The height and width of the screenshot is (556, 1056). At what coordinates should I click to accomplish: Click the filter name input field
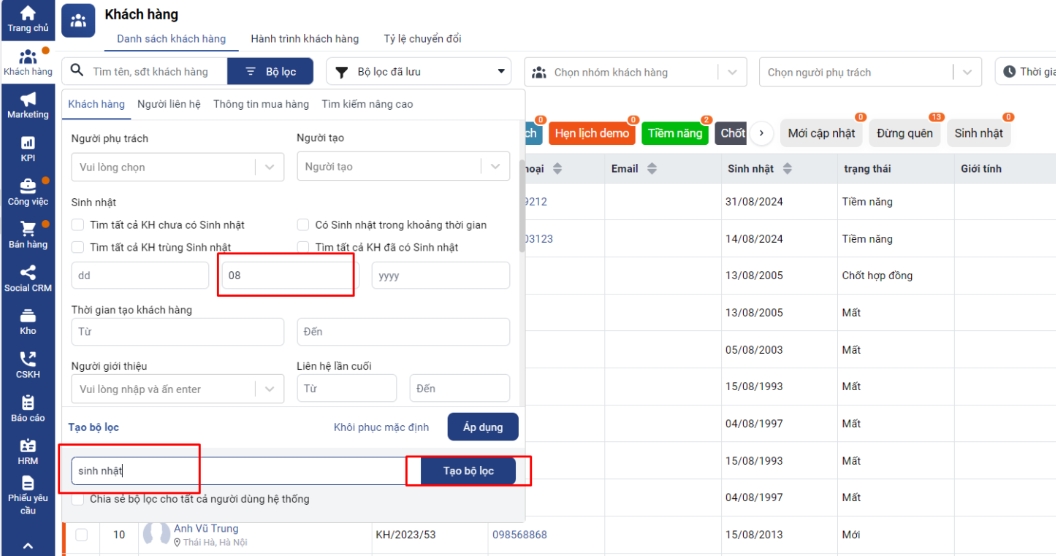click(238, 471)
